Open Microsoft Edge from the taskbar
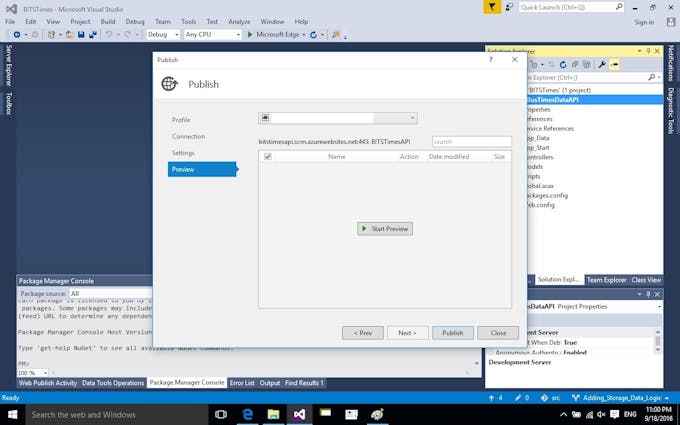This screenshot has height=425, width=680. tap(247, 414)
